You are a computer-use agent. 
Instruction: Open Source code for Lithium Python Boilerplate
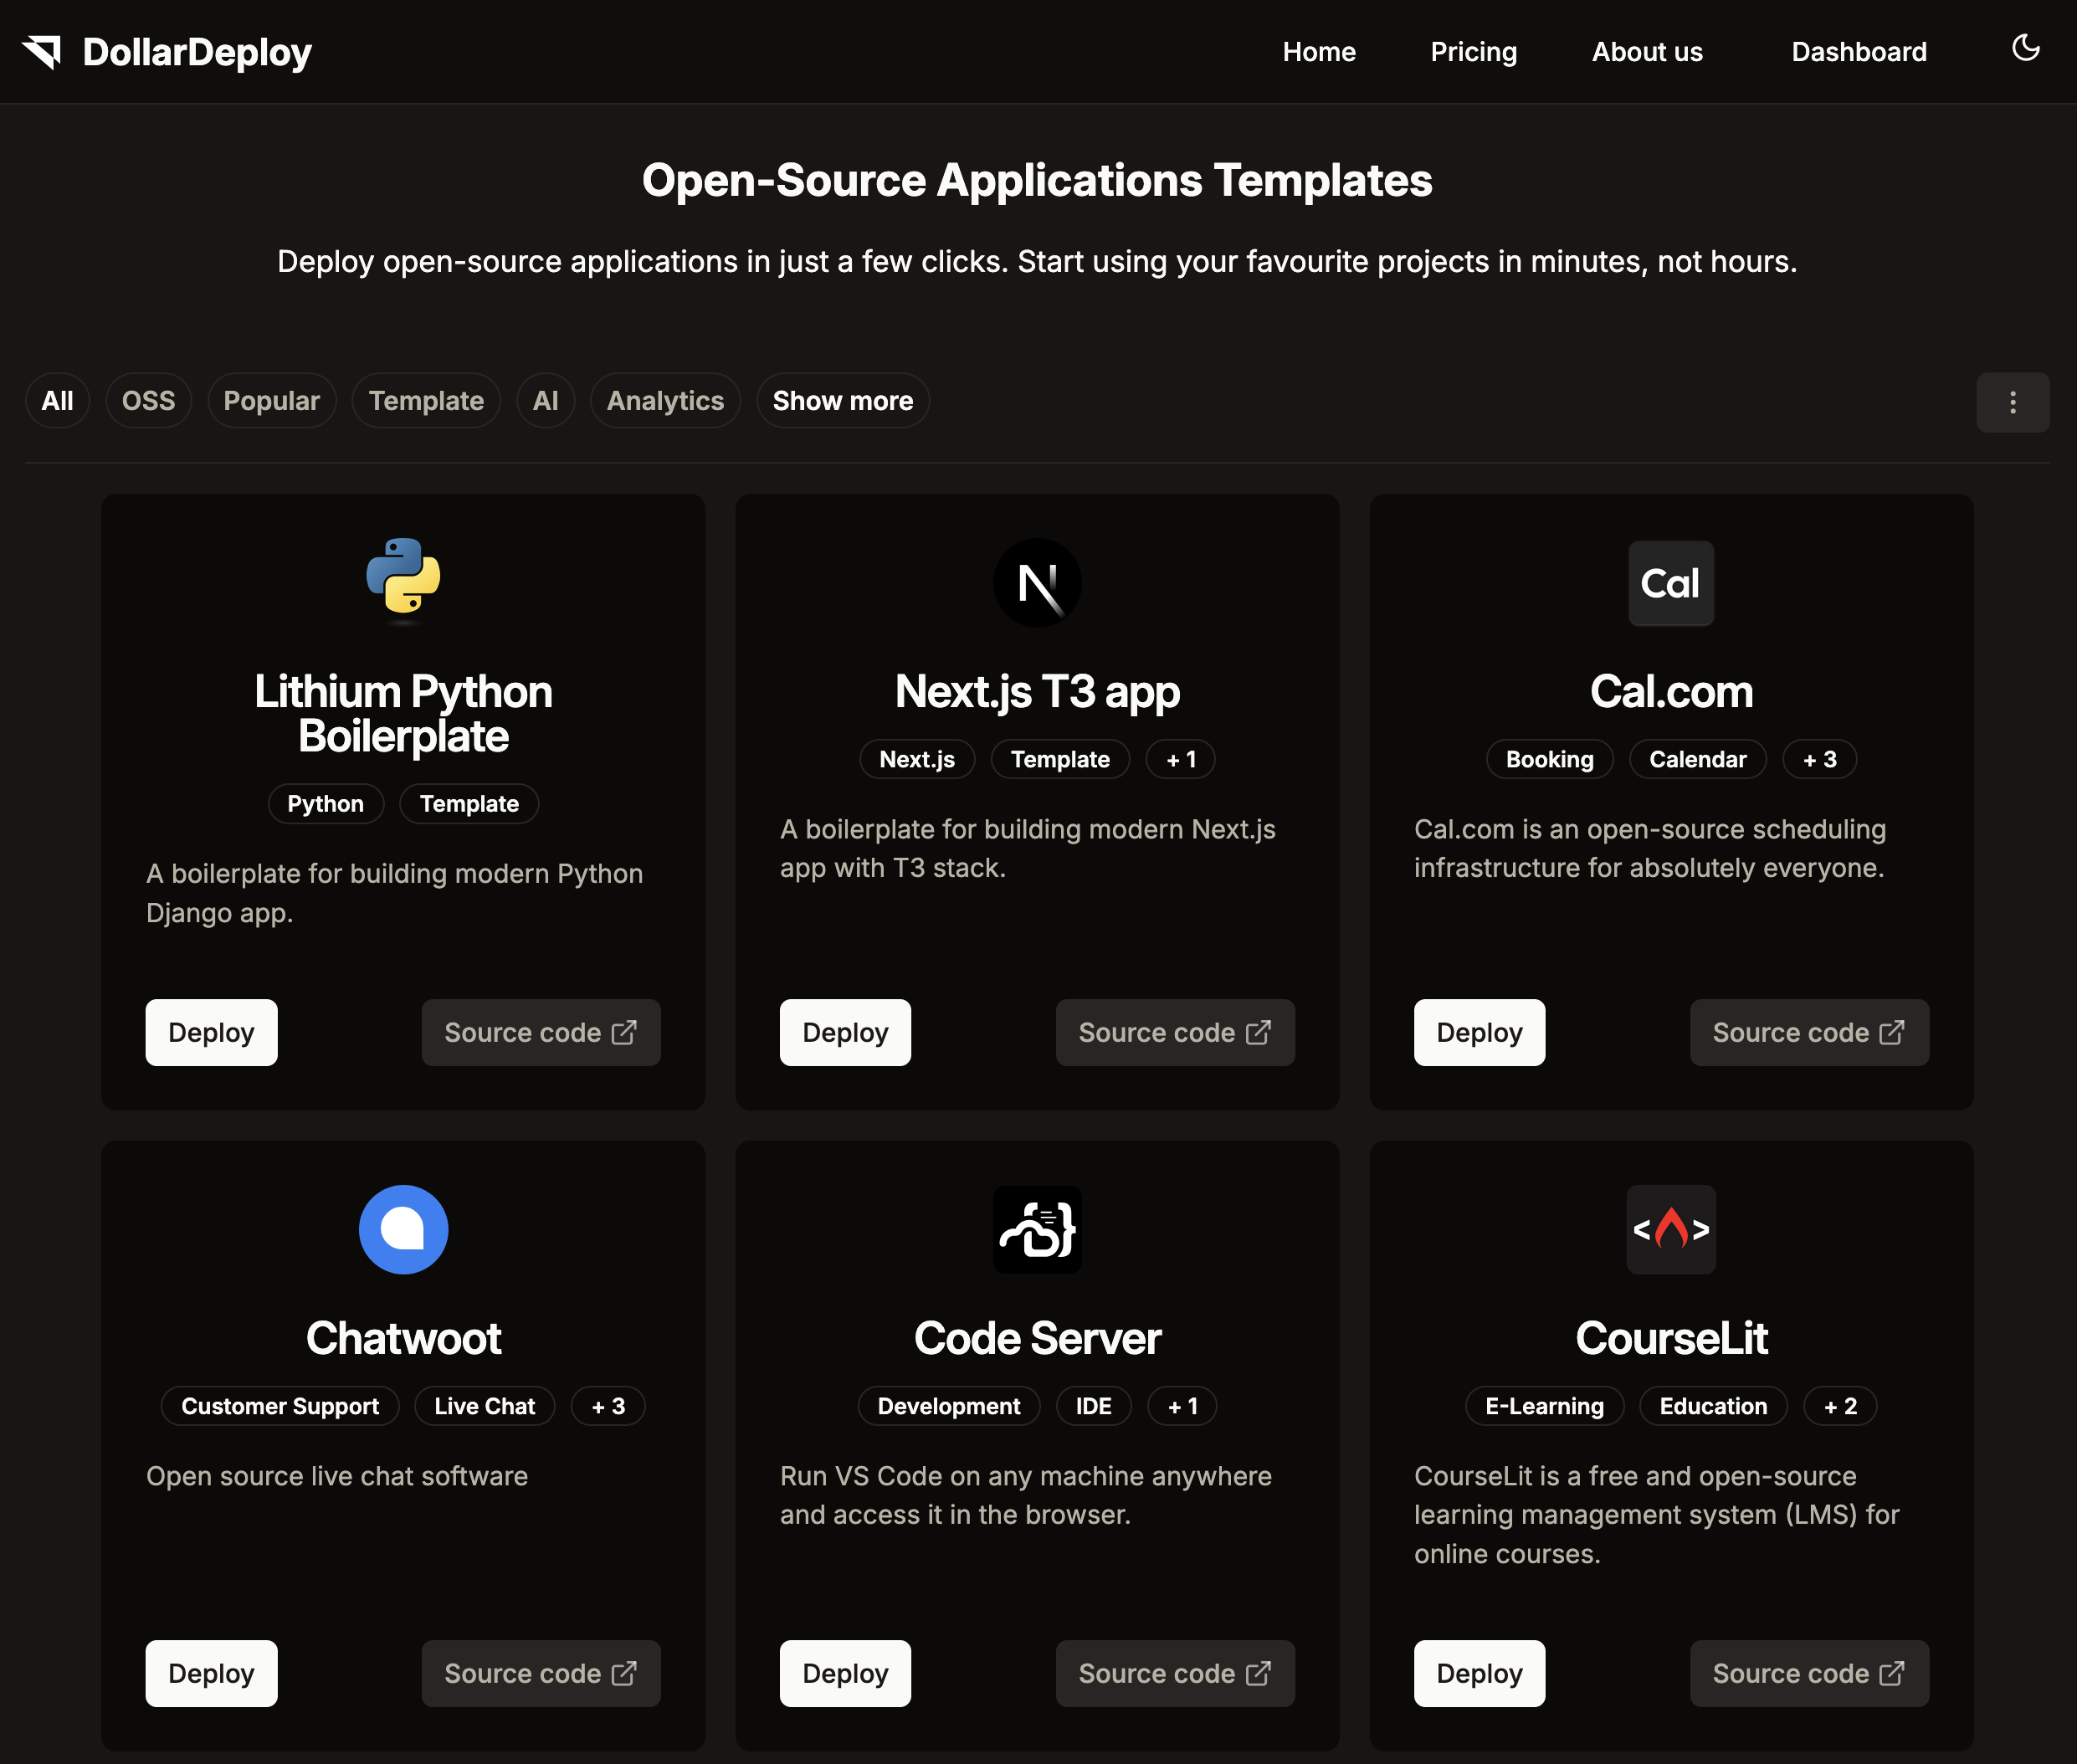tap(541, 1032)
